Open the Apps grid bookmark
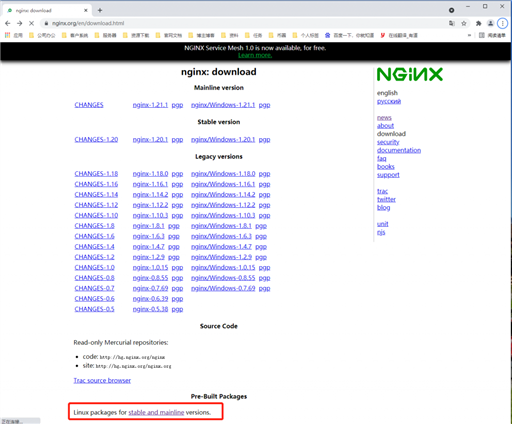Viewport: 512px width, 424px height. pos(14,35)
